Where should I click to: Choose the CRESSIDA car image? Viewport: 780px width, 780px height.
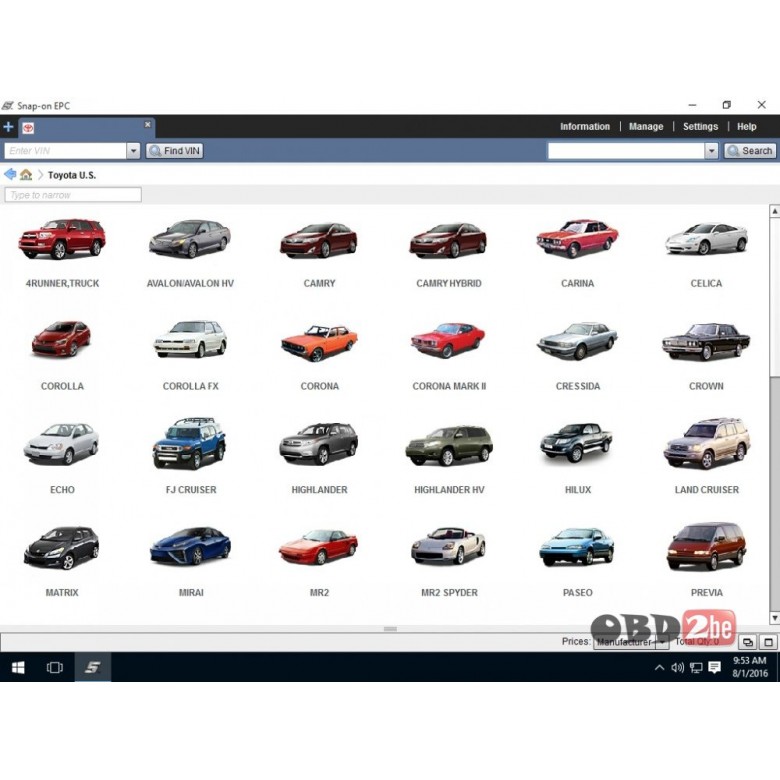(x=577, y=341)
